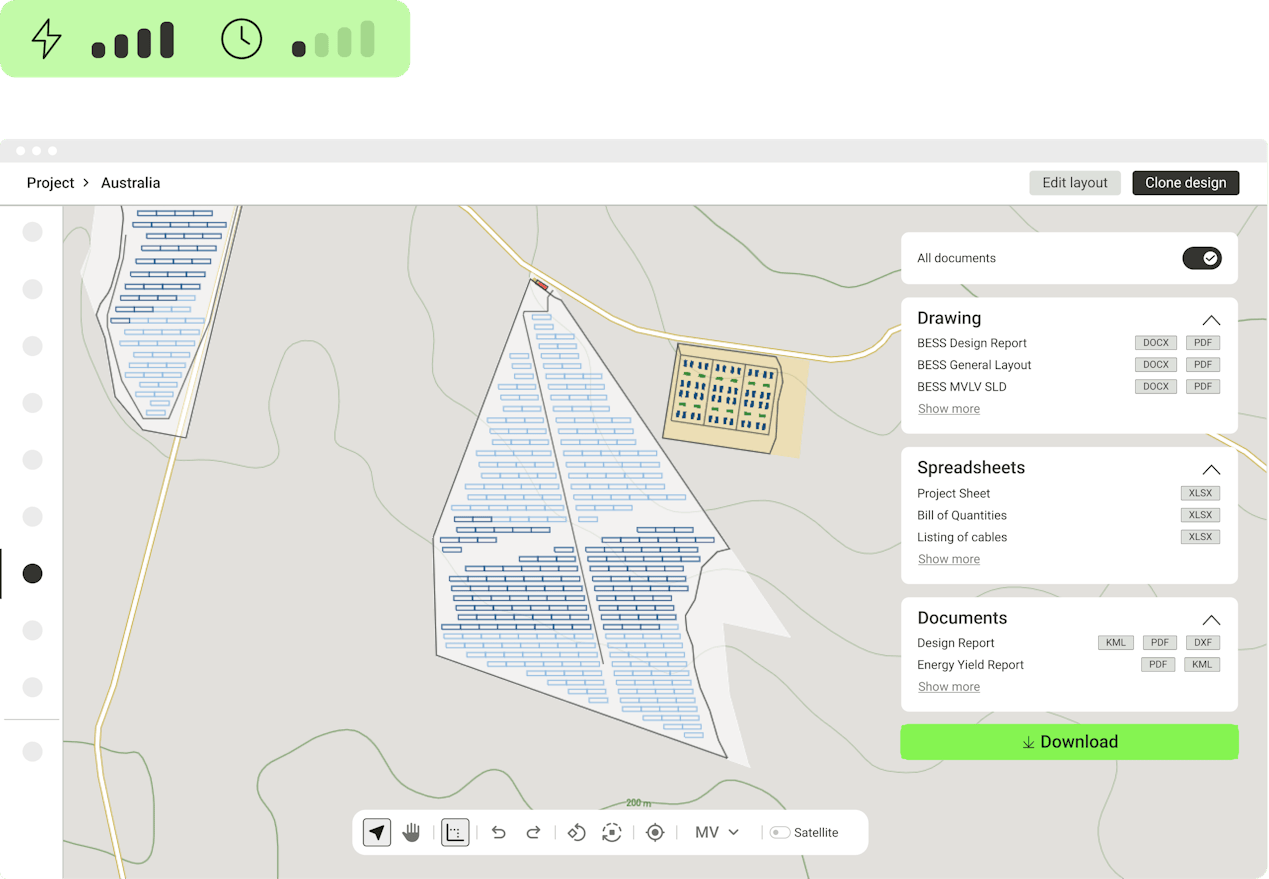Image resolution: width=1269 pixels, height=879 pixels.
Task: Click the Spreadsheets section heading
Action: 971,468
